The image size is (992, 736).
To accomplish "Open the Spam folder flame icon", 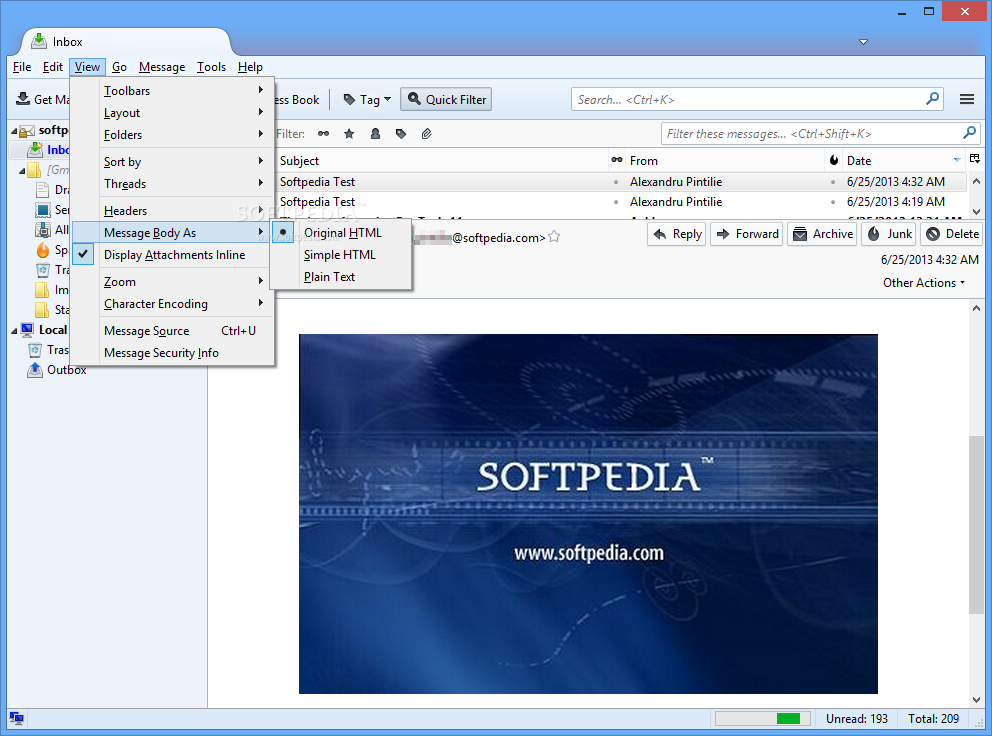I will coord(42,250).
